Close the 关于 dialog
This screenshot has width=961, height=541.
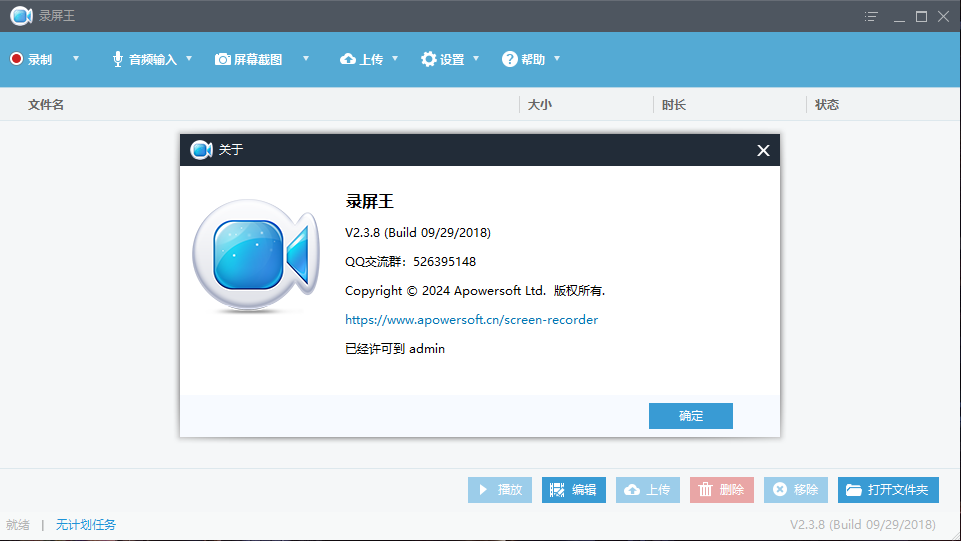763,151
